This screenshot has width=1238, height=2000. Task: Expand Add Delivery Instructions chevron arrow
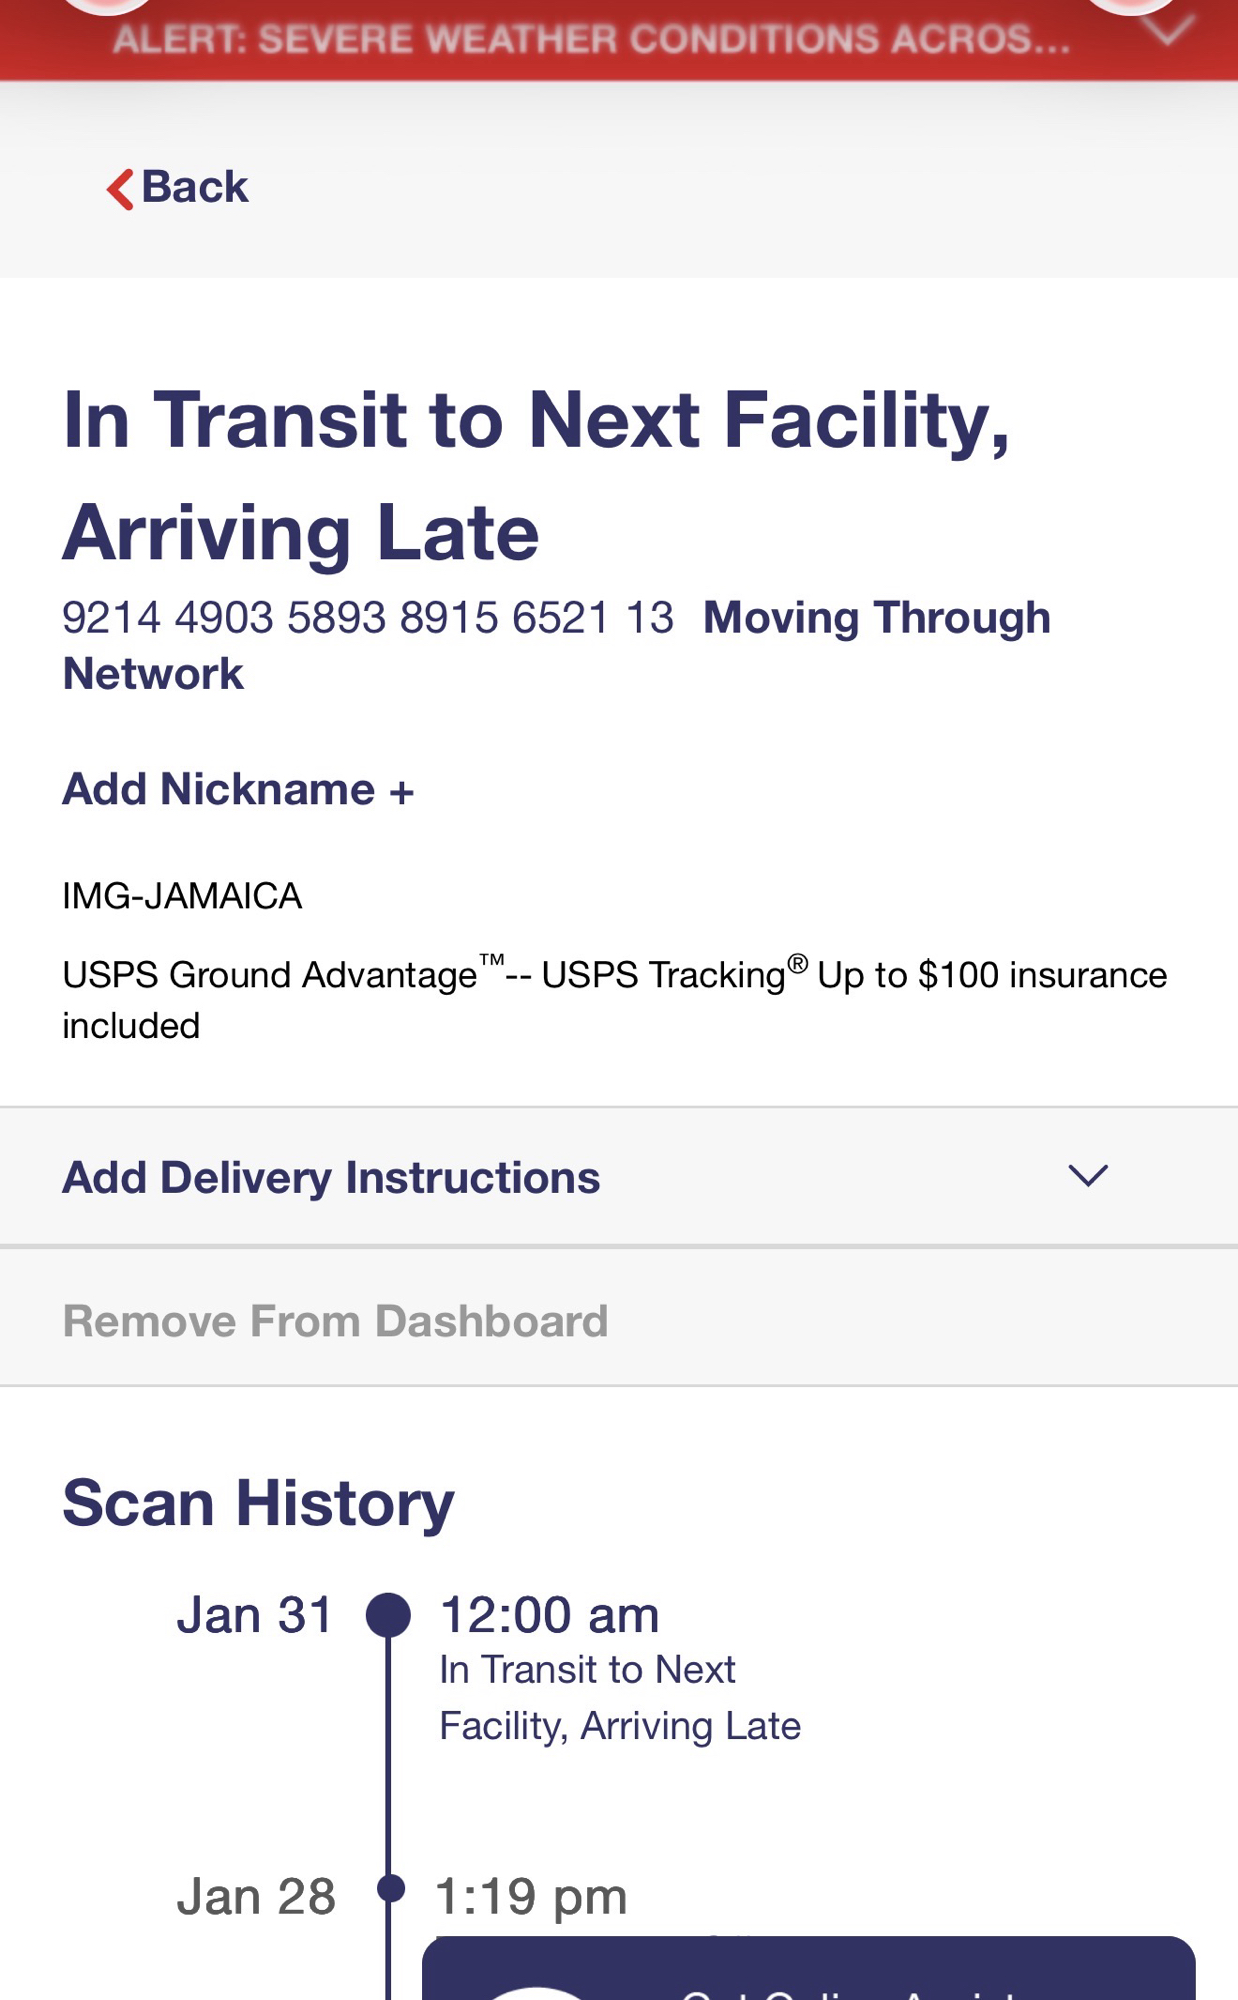coord(1087,1176)
